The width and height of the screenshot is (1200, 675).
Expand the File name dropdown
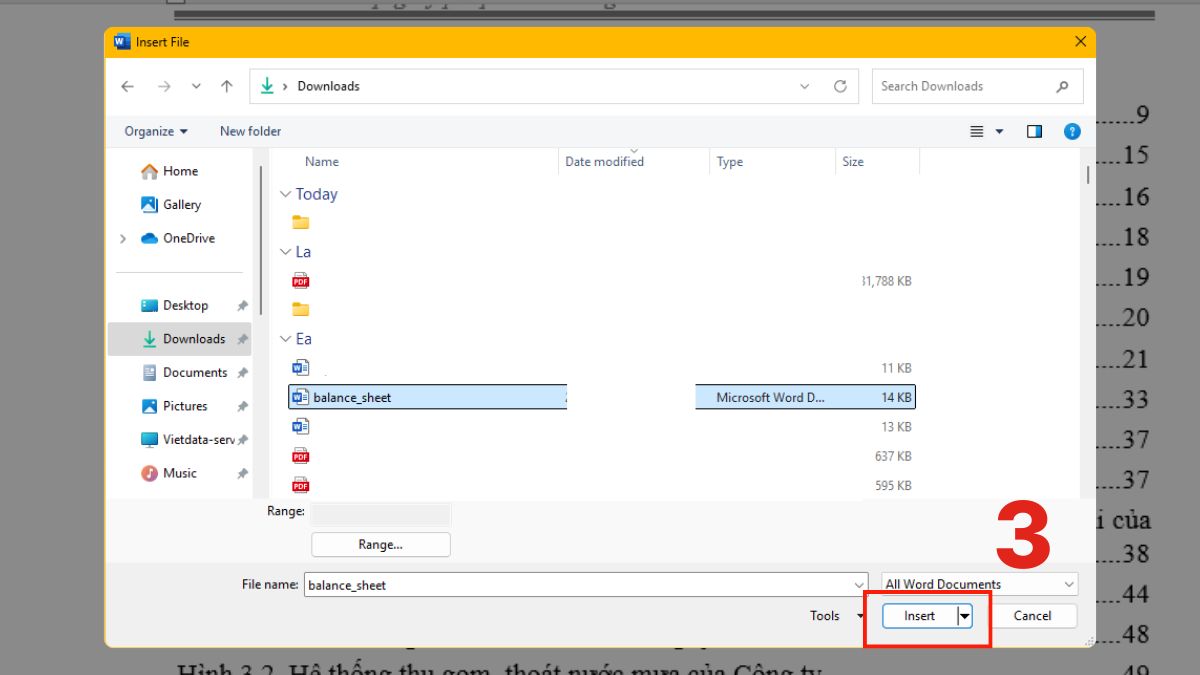tap(860, 584)
